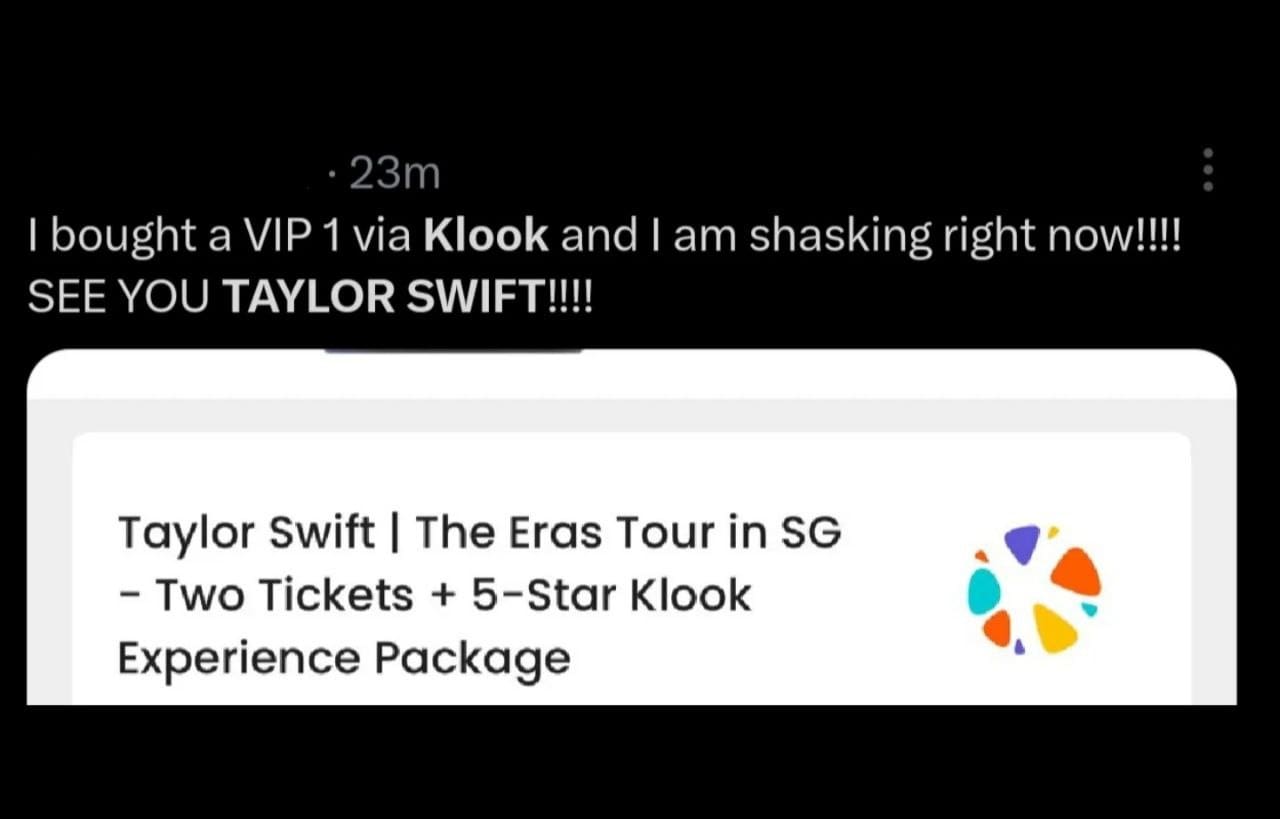The width and height of the screenshot is (1280, 819).
Task: Click the teal shape in Klook logo
Action: (x=983, y=592)
